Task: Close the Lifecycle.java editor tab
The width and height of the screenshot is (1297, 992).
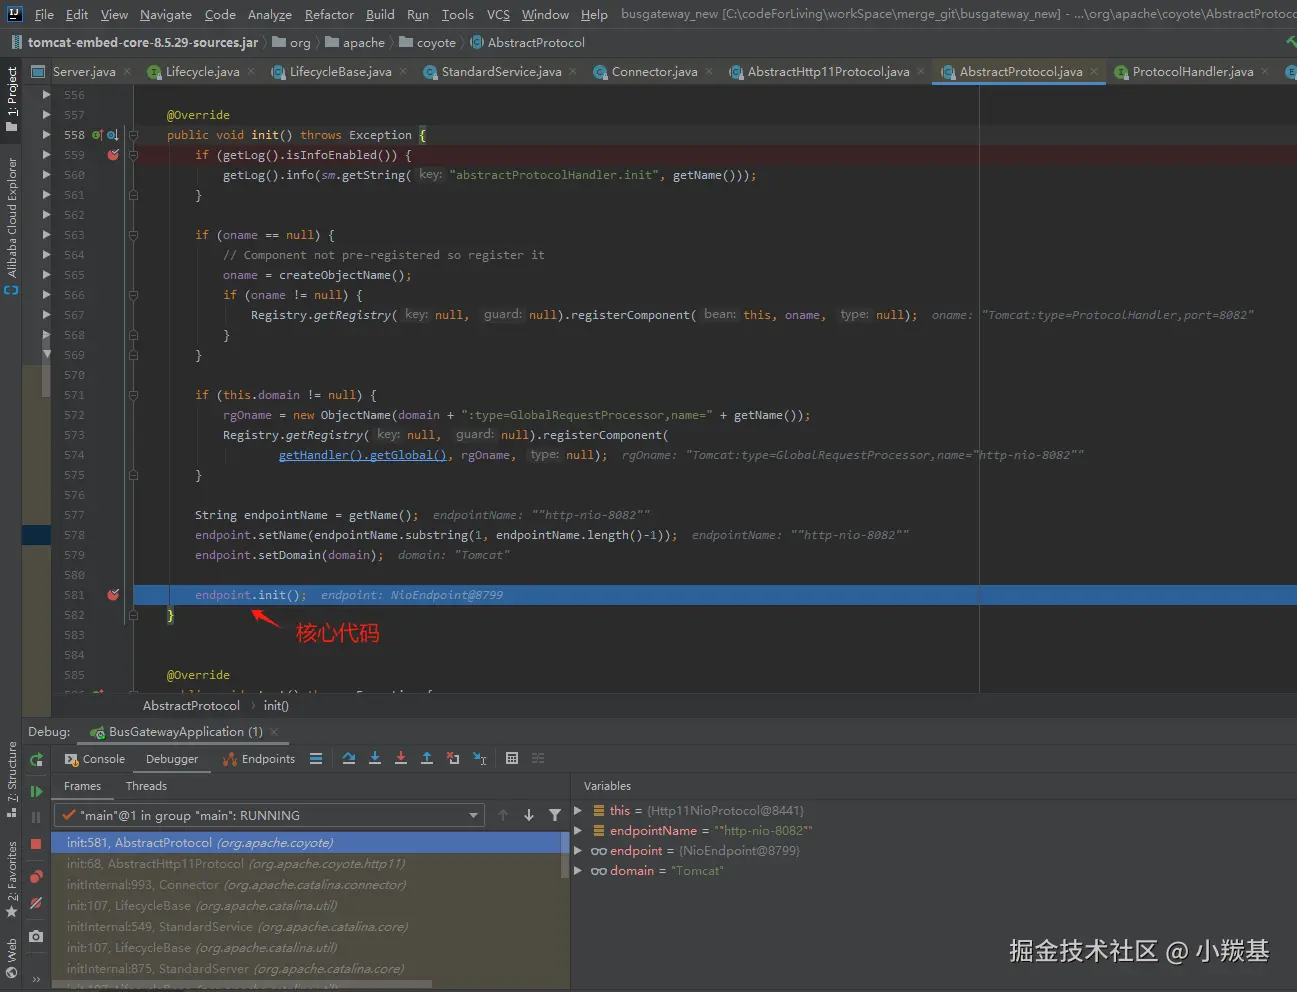Action: 251,71
